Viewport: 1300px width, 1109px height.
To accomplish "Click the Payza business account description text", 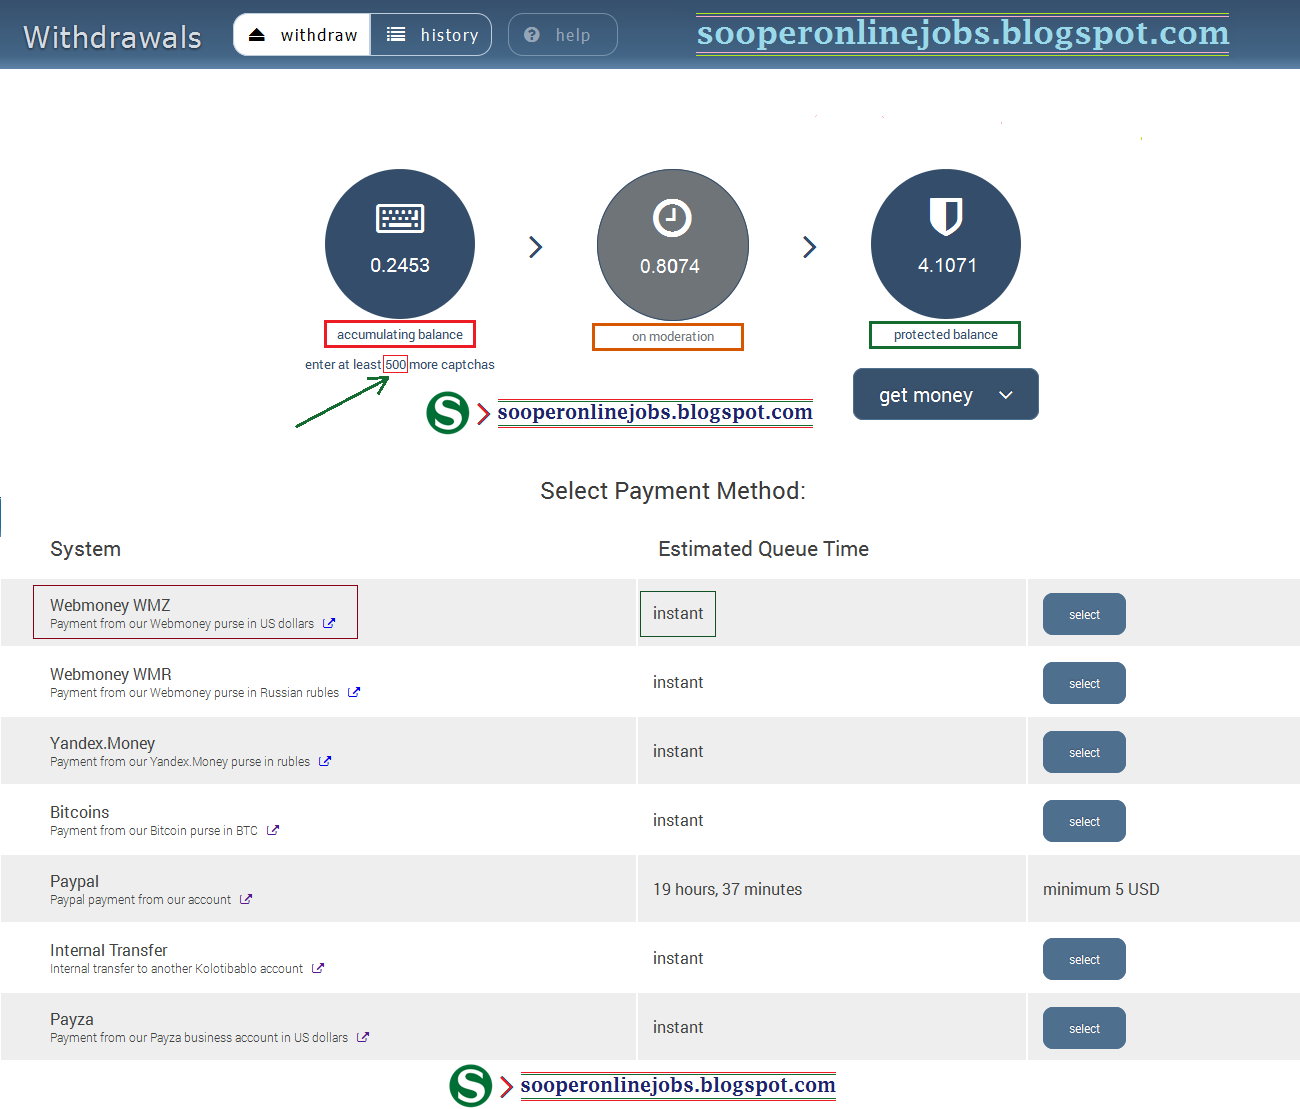I will tap(199, 1037).
